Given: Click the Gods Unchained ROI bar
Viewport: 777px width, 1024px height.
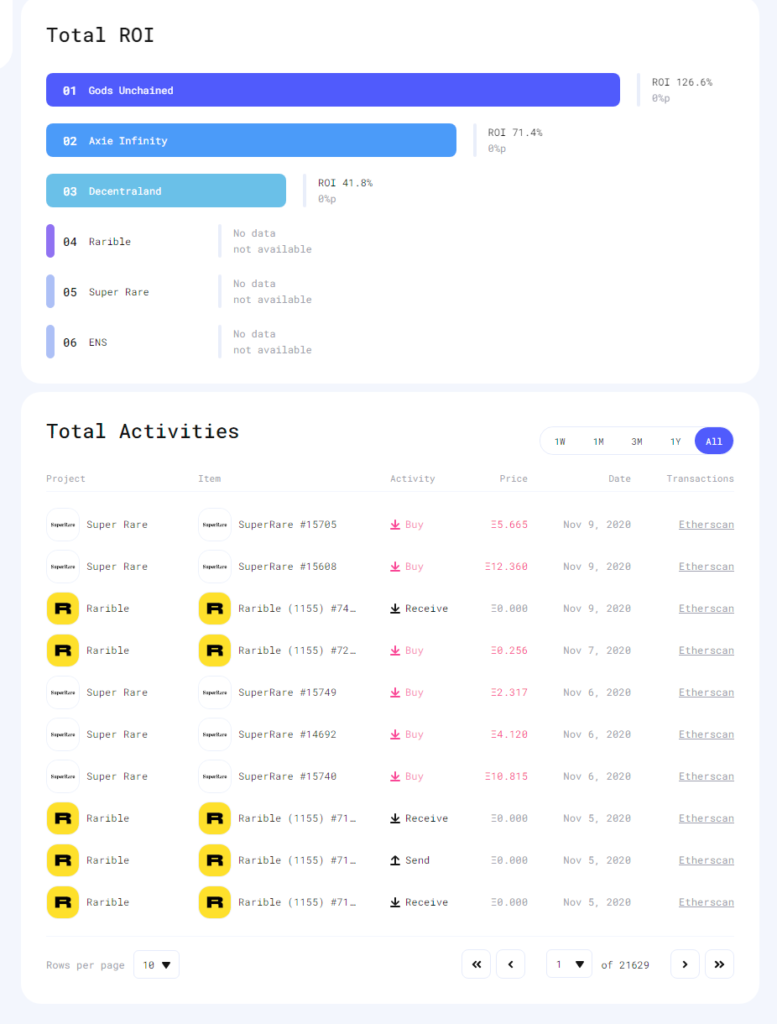Looking at the screenshot, I should [333, 90].
